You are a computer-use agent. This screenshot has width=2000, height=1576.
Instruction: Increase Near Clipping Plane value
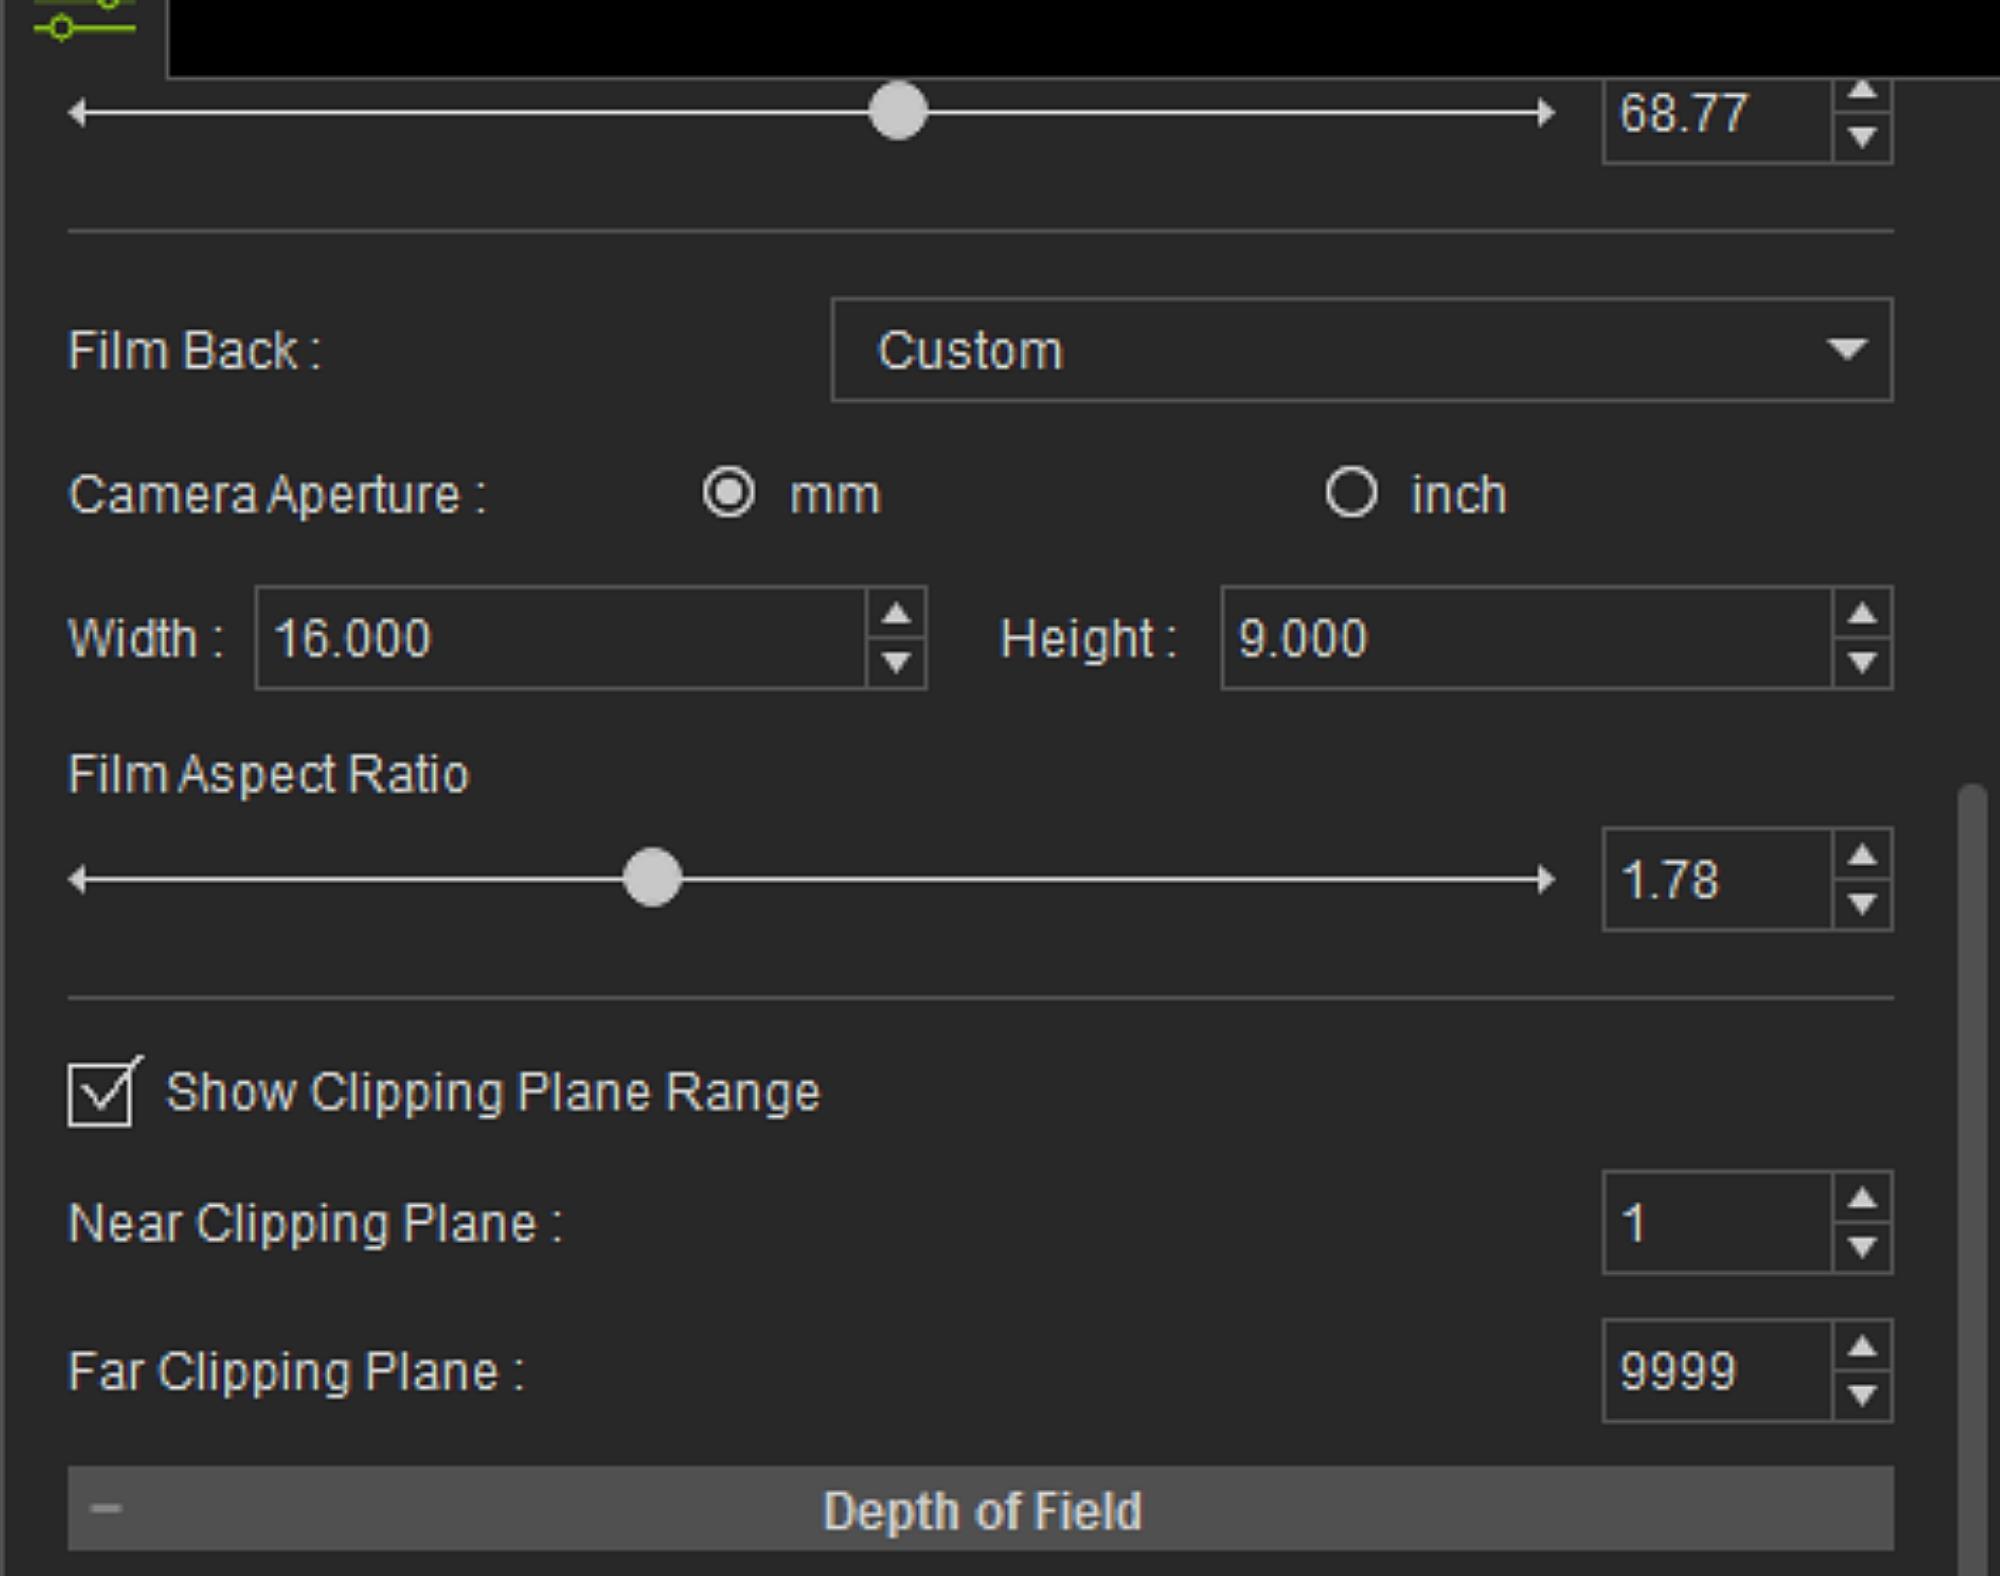(x=1862, y=1198)
